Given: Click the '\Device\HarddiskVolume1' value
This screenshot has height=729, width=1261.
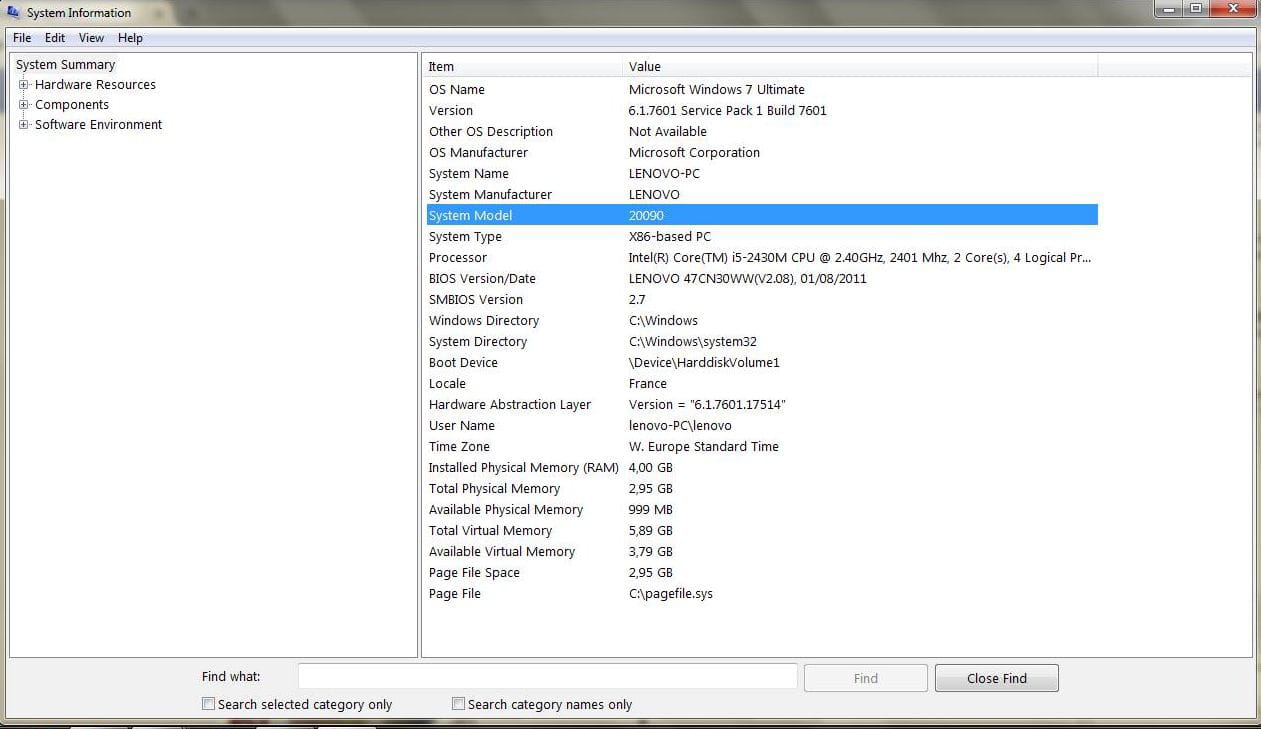Looking at the screenshot, I should tap(704, 363).
